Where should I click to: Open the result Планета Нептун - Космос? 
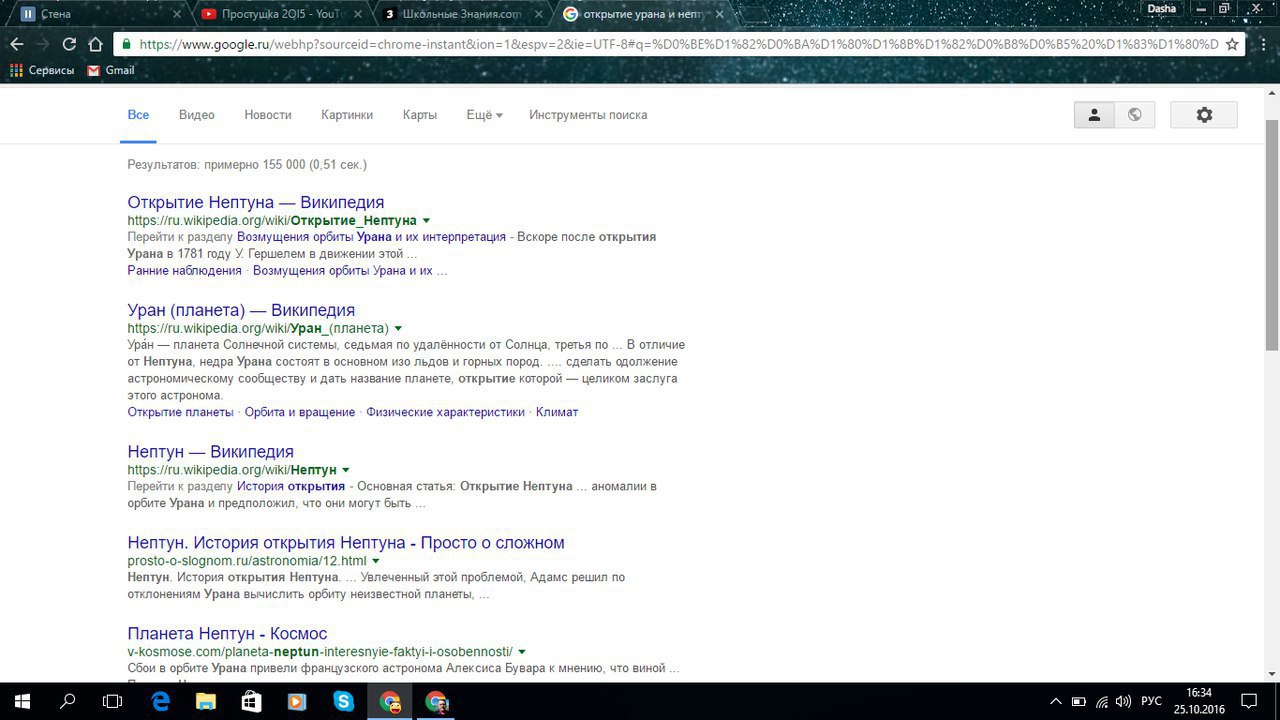[227, 634]
